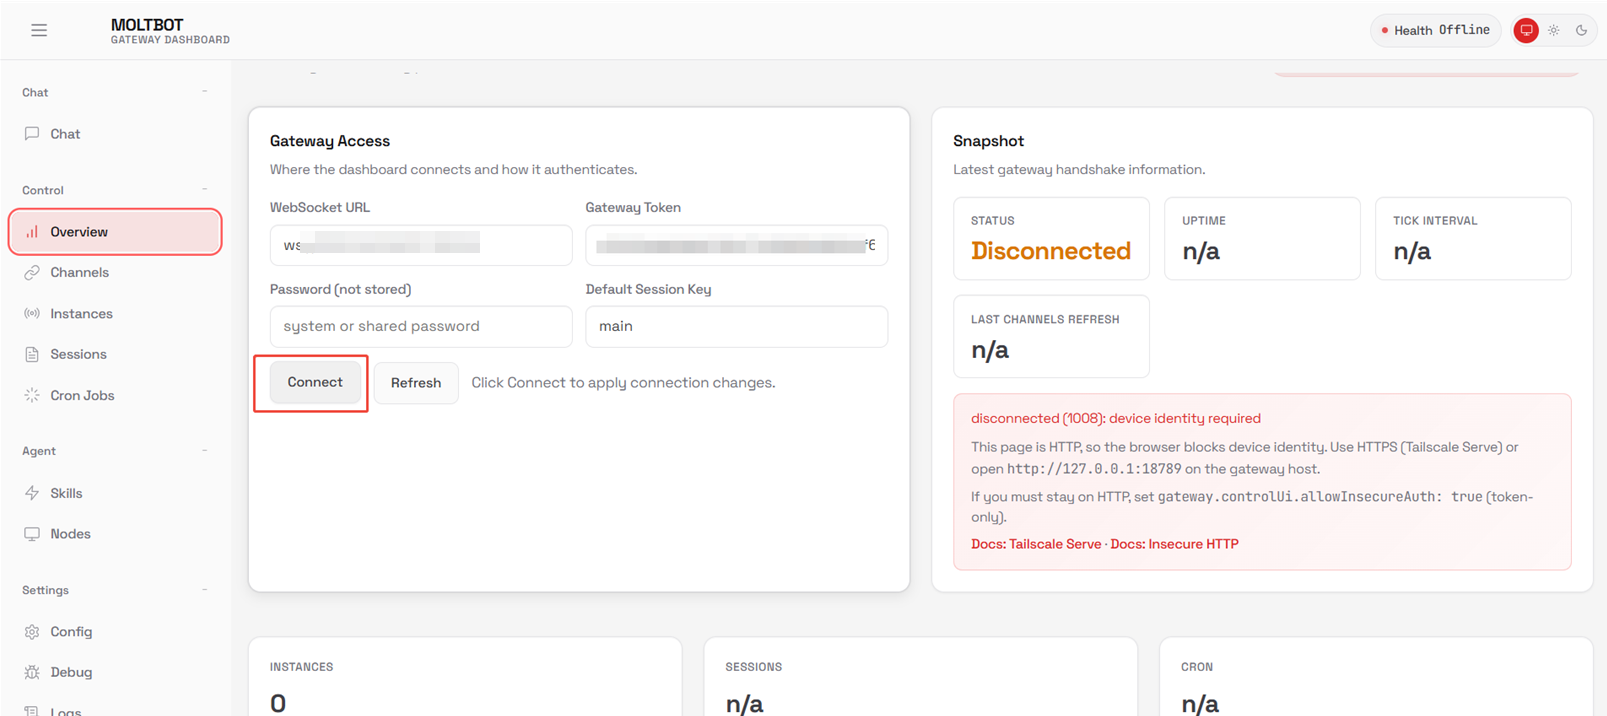Screen dimensions: 1607x716
Task: Collapse the Agent sidebar section
Action: (x=205, y=451)
